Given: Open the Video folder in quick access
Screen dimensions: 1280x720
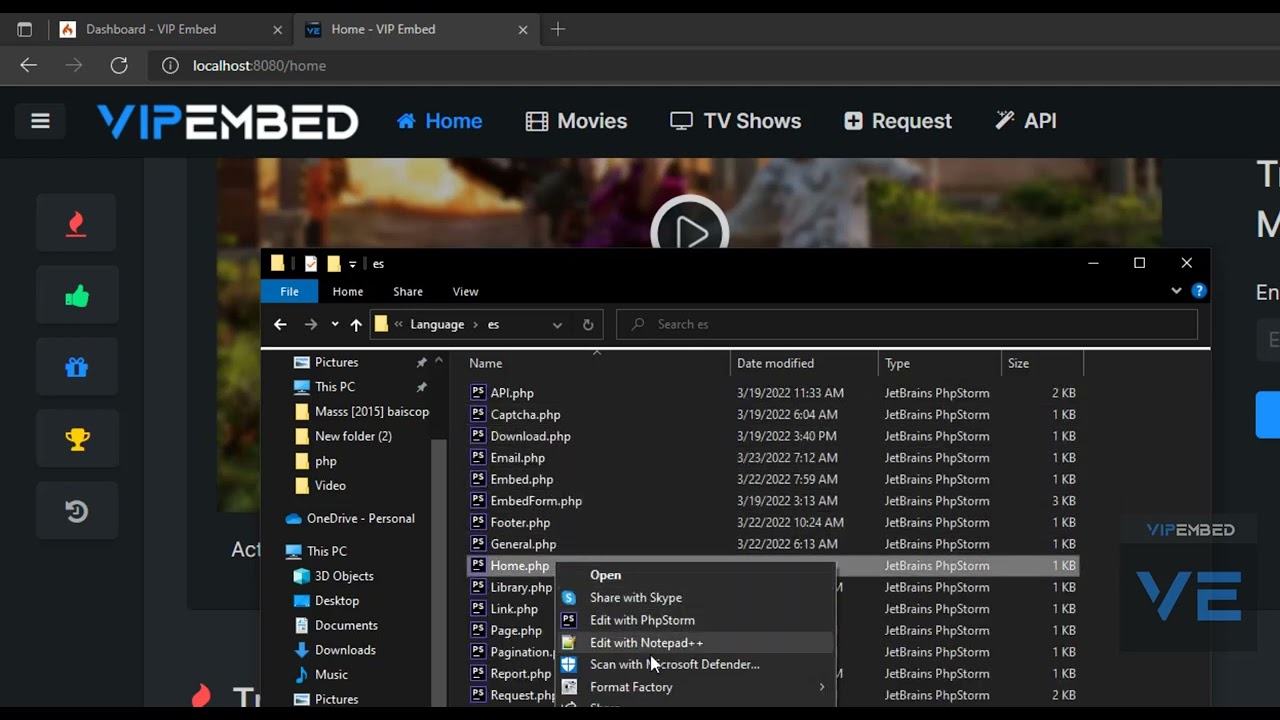Looking at the screenshot, I should (330, 485).
